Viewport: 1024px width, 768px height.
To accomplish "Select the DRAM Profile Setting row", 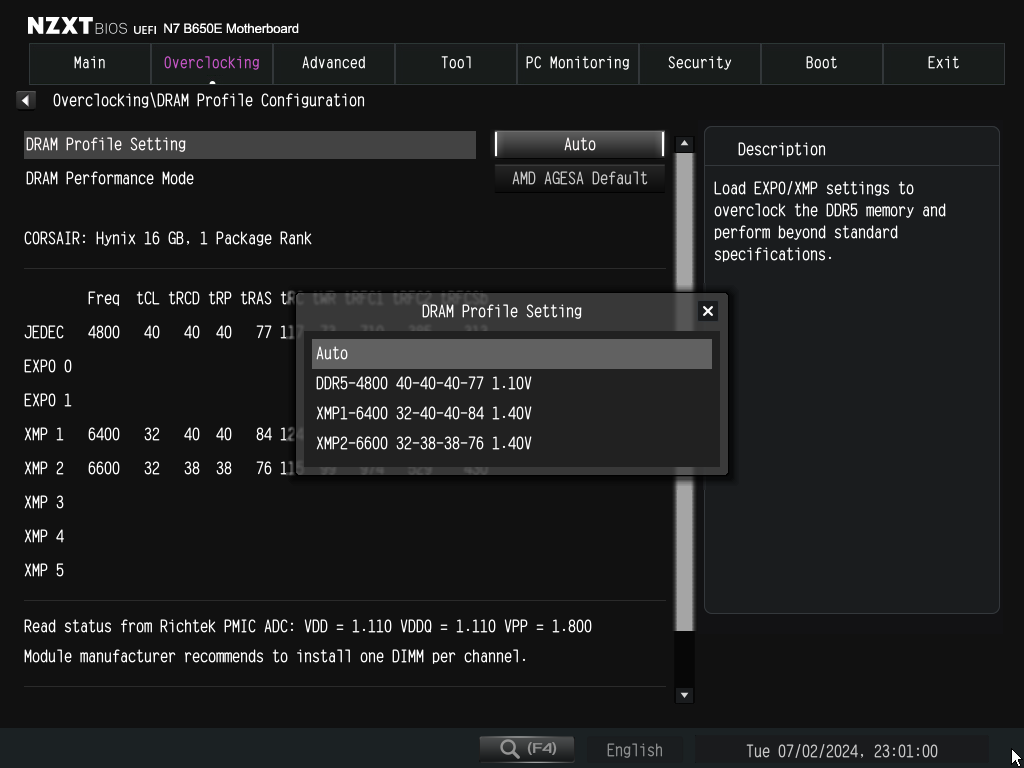I will pos(250,144).
